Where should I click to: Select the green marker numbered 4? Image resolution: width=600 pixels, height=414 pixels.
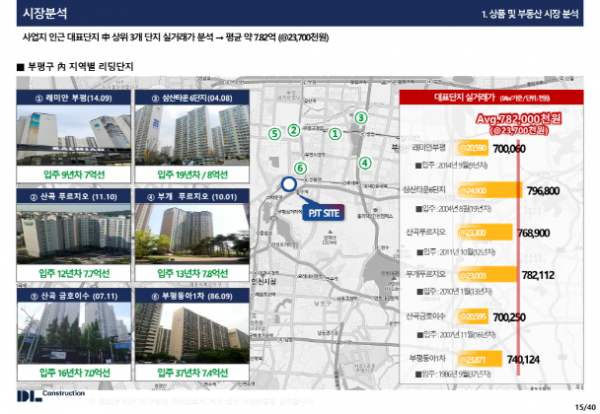tap(365, 162)
